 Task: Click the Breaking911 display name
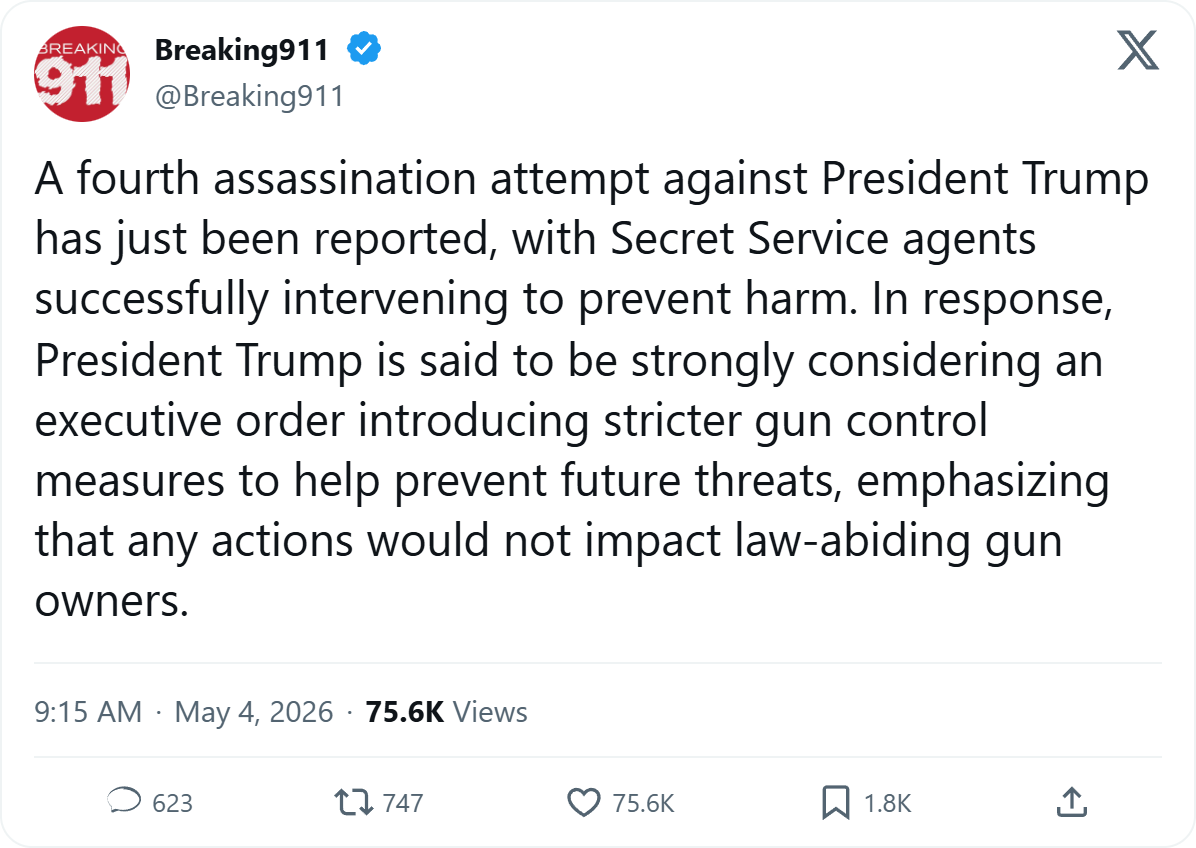point(242,50)
